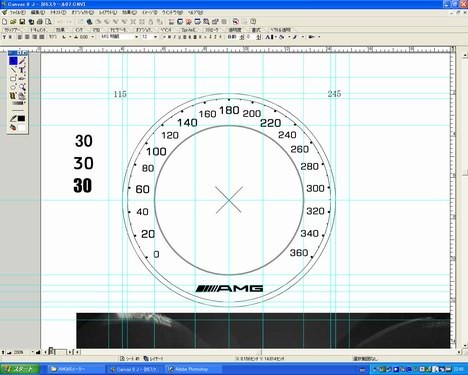
Task: Open the File menu in the menu bar
Action: 17,12
